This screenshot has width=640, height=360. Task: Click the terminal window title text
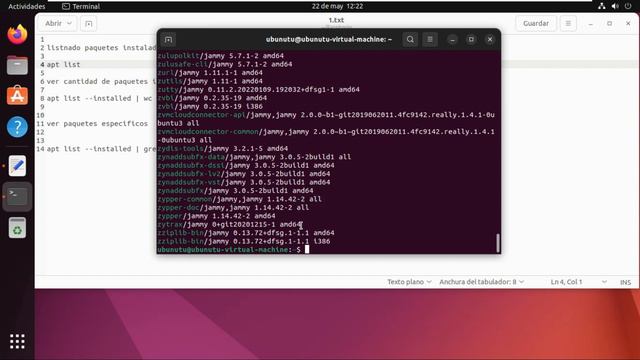329,40
